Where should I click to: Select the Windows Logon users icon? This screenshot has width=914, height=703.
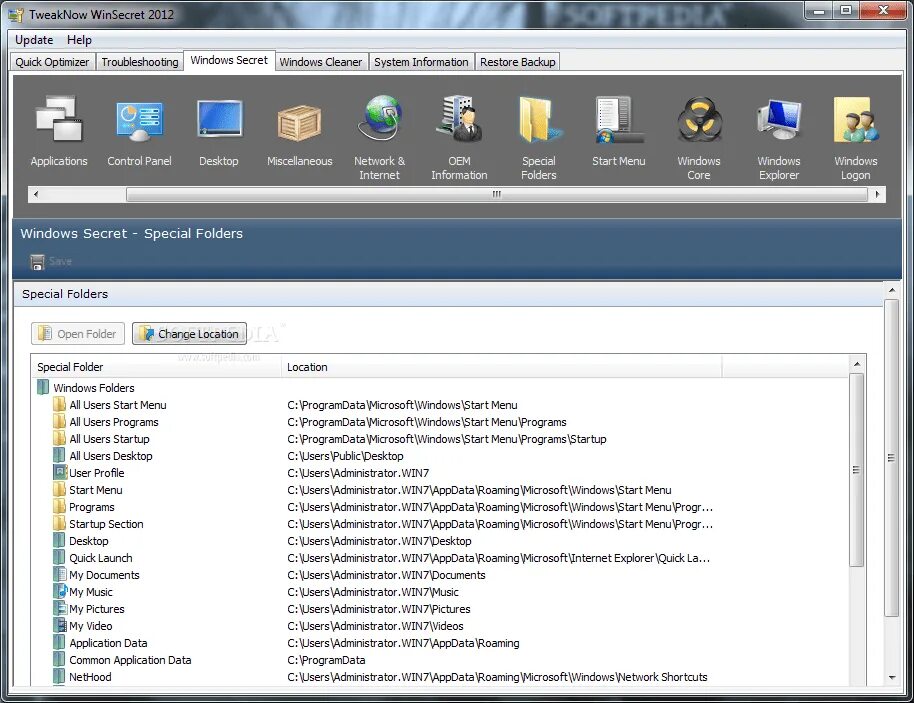pos(855,119)
